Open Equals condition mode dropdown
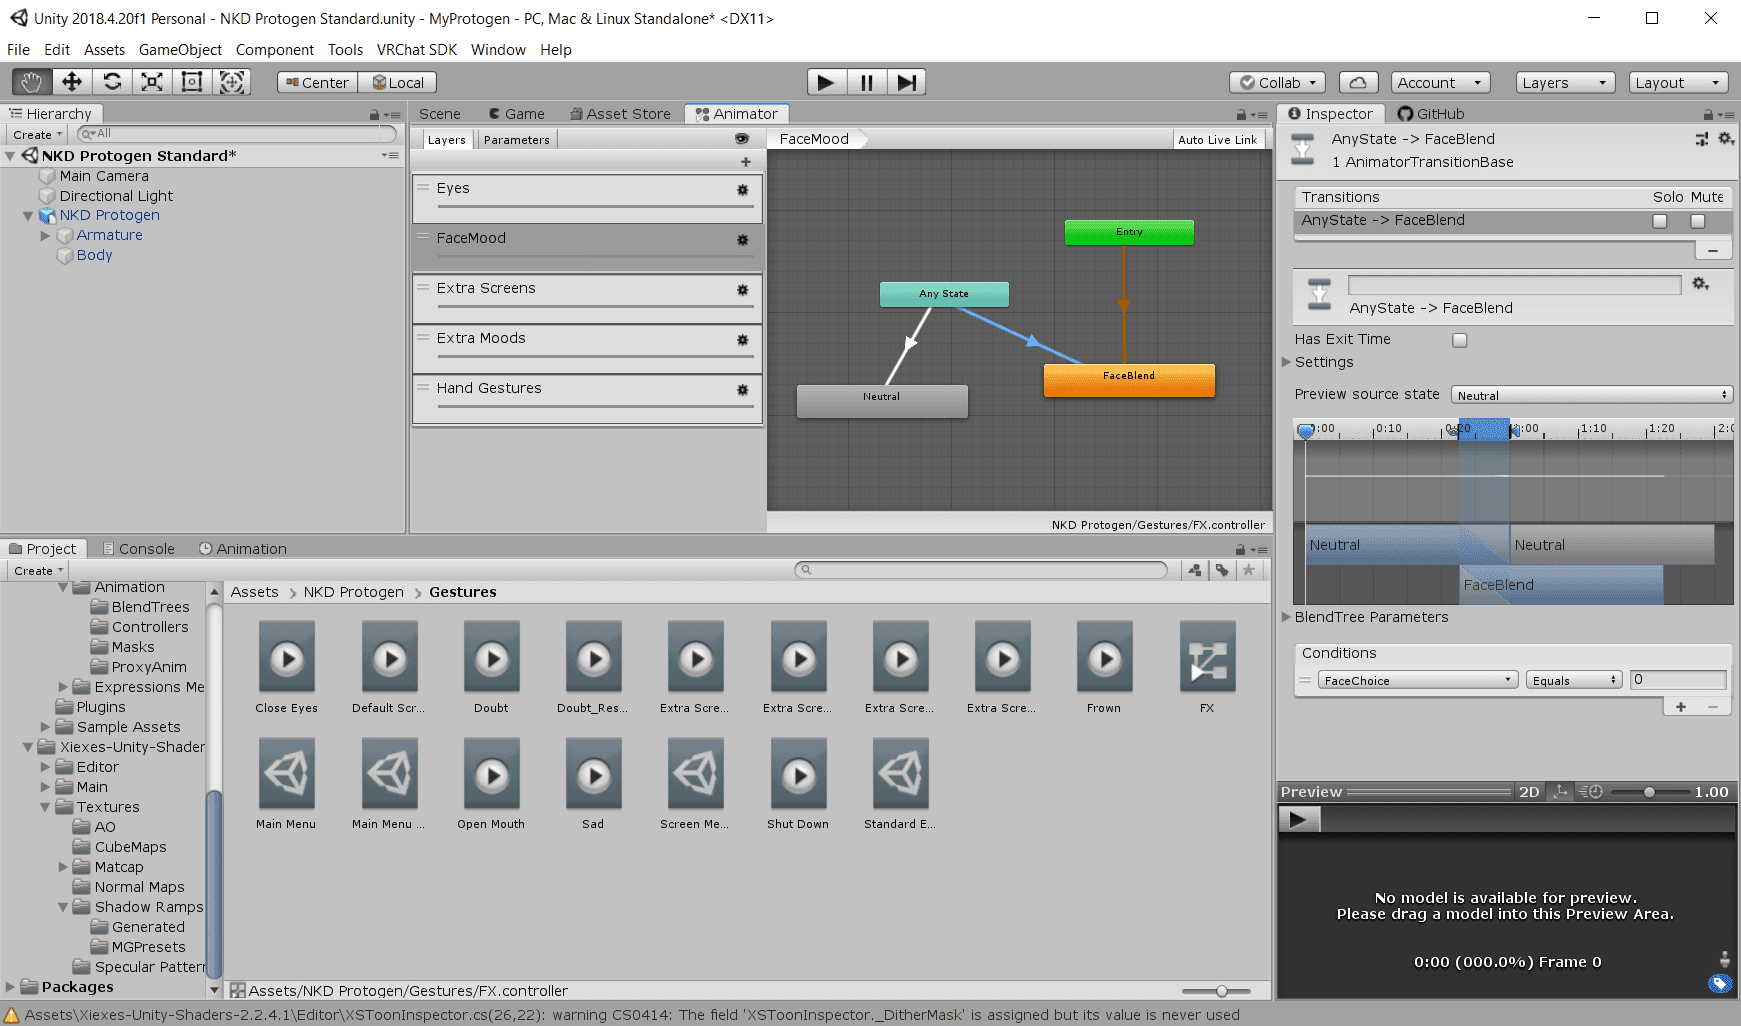The height and width of the screenshot is (1026, 1741). [1574, 680]
